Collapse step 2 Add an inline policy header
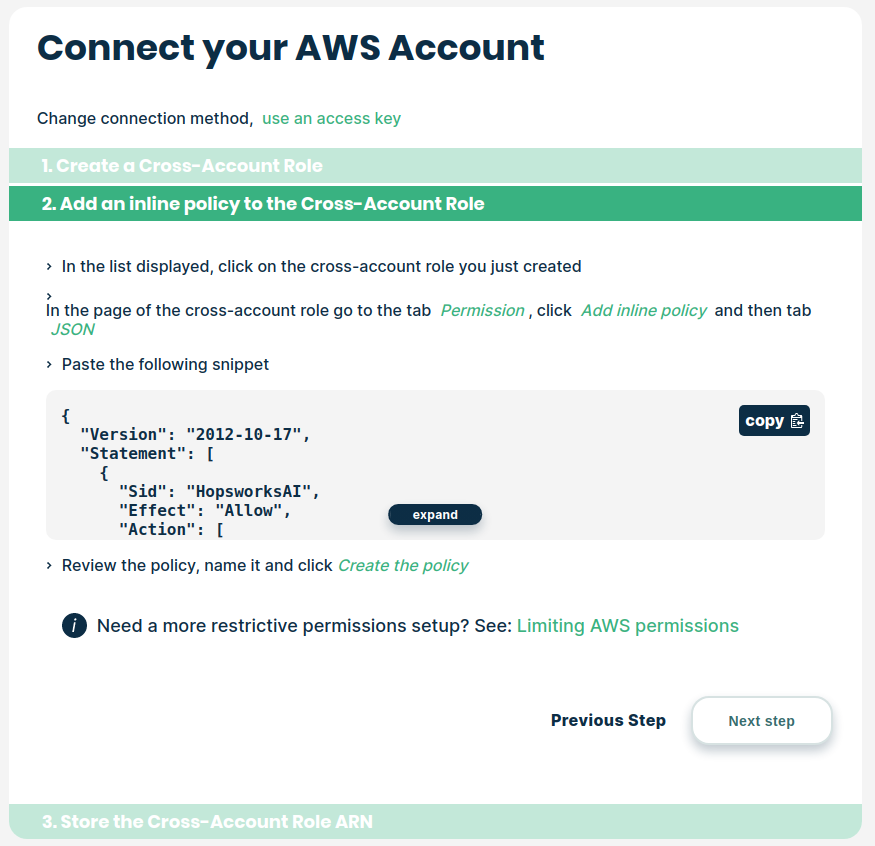This screenshot has width=875, height=846. (x=263, y=204)
